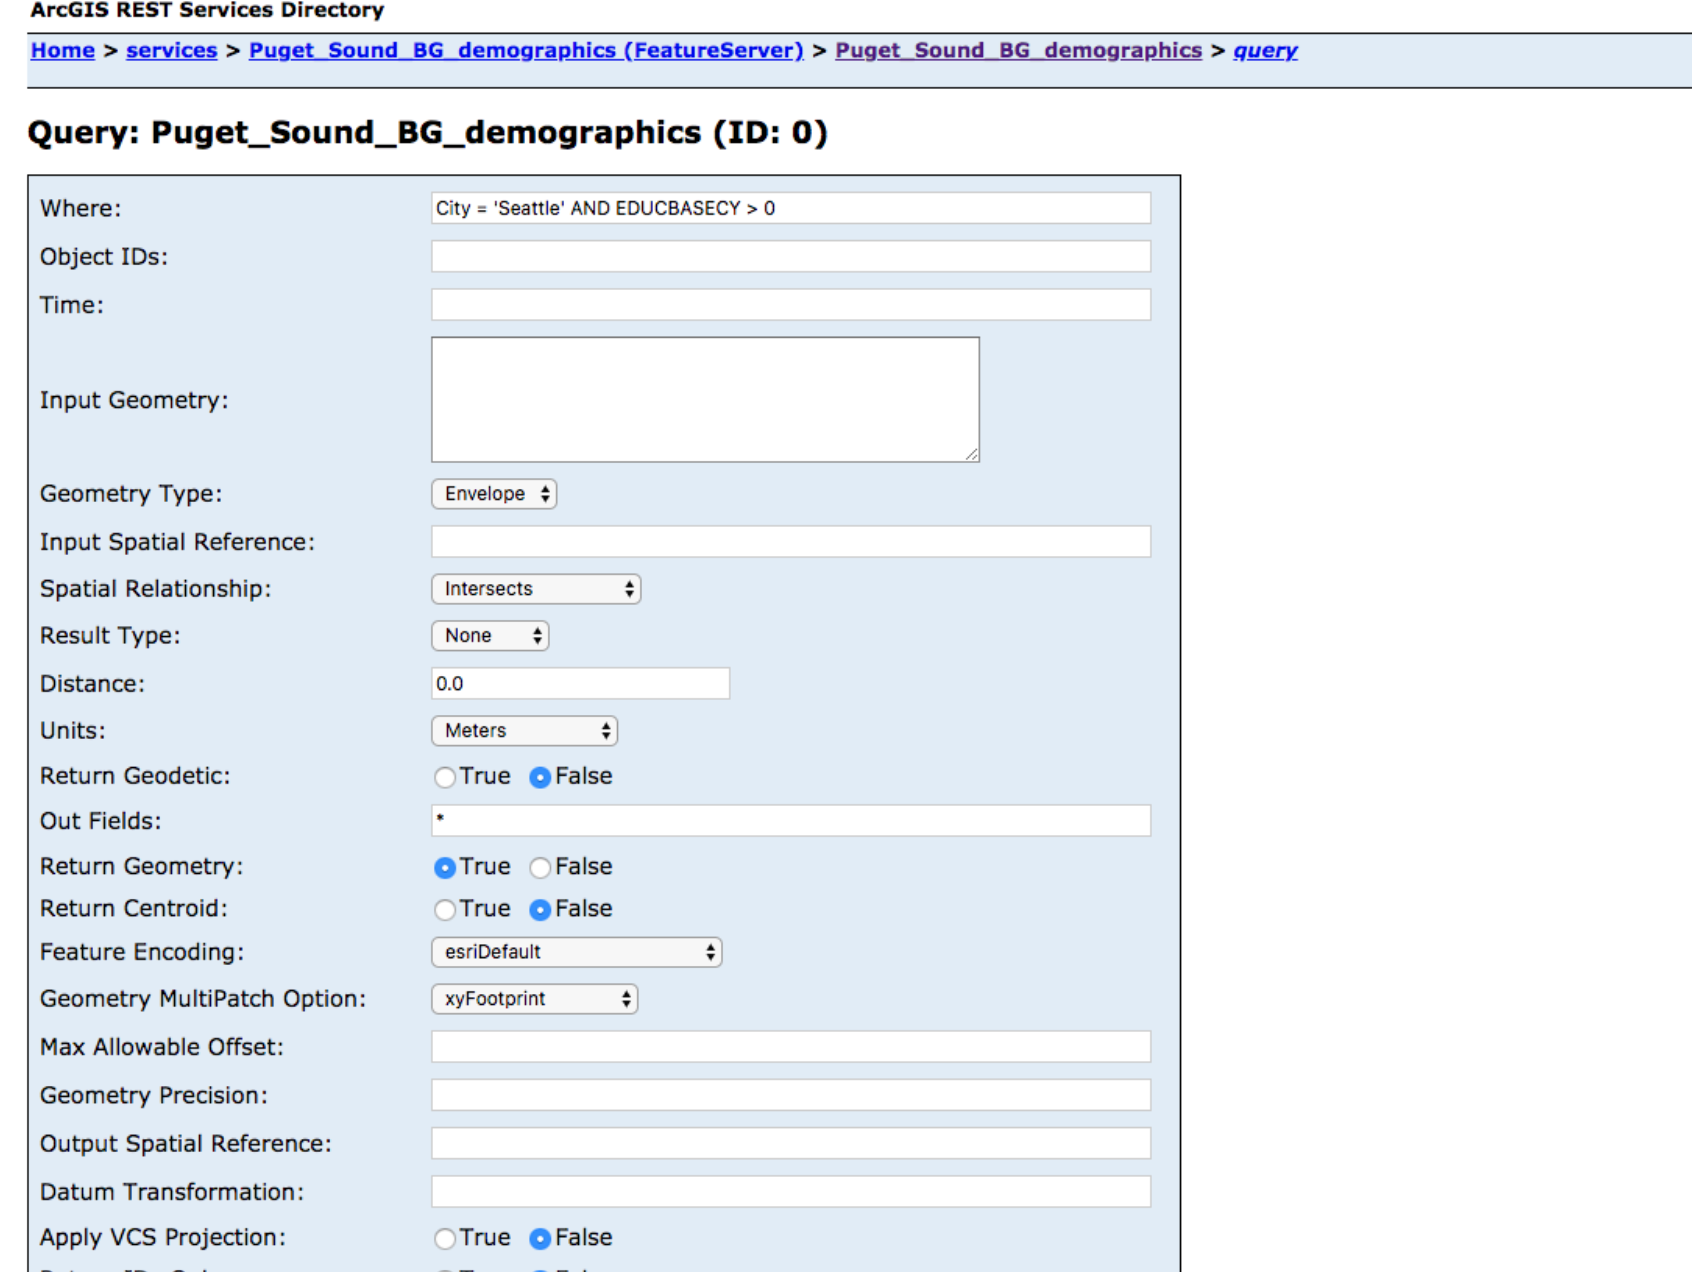Click the Where clause input field
Viewport: 1692px width, 1272px height.
click(x=791, y=208)
